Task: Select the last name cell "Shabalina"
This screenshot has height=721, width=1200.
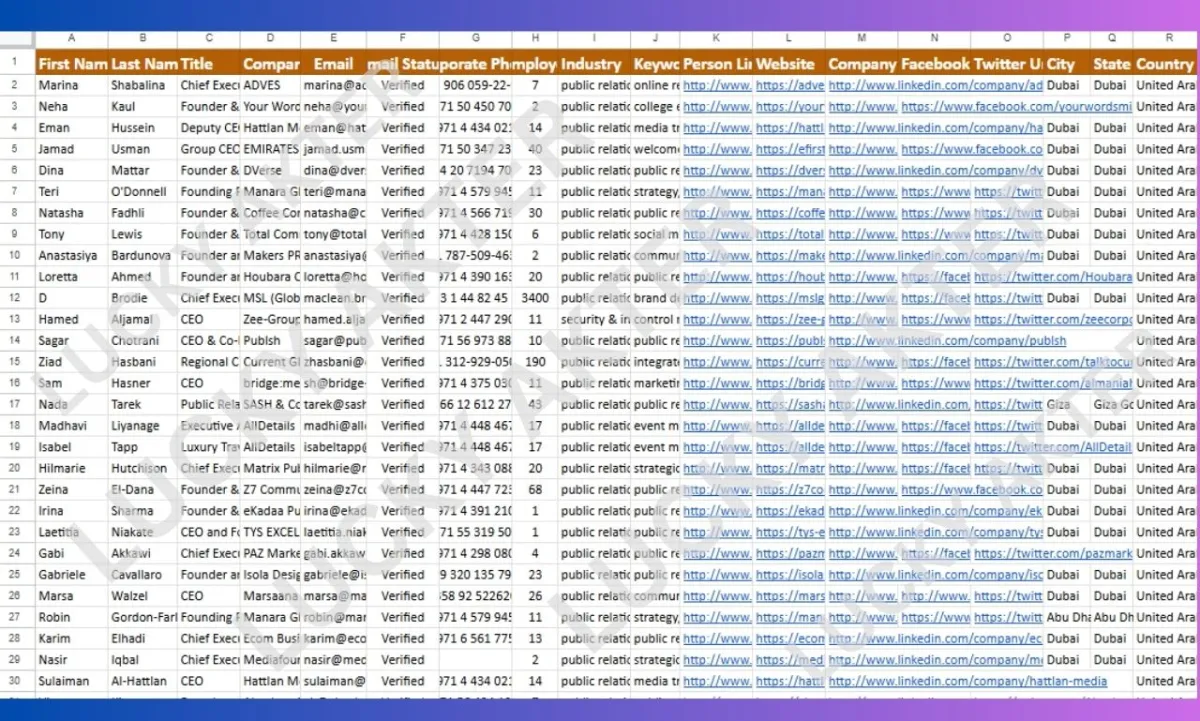Action: (x=143, y=86)
